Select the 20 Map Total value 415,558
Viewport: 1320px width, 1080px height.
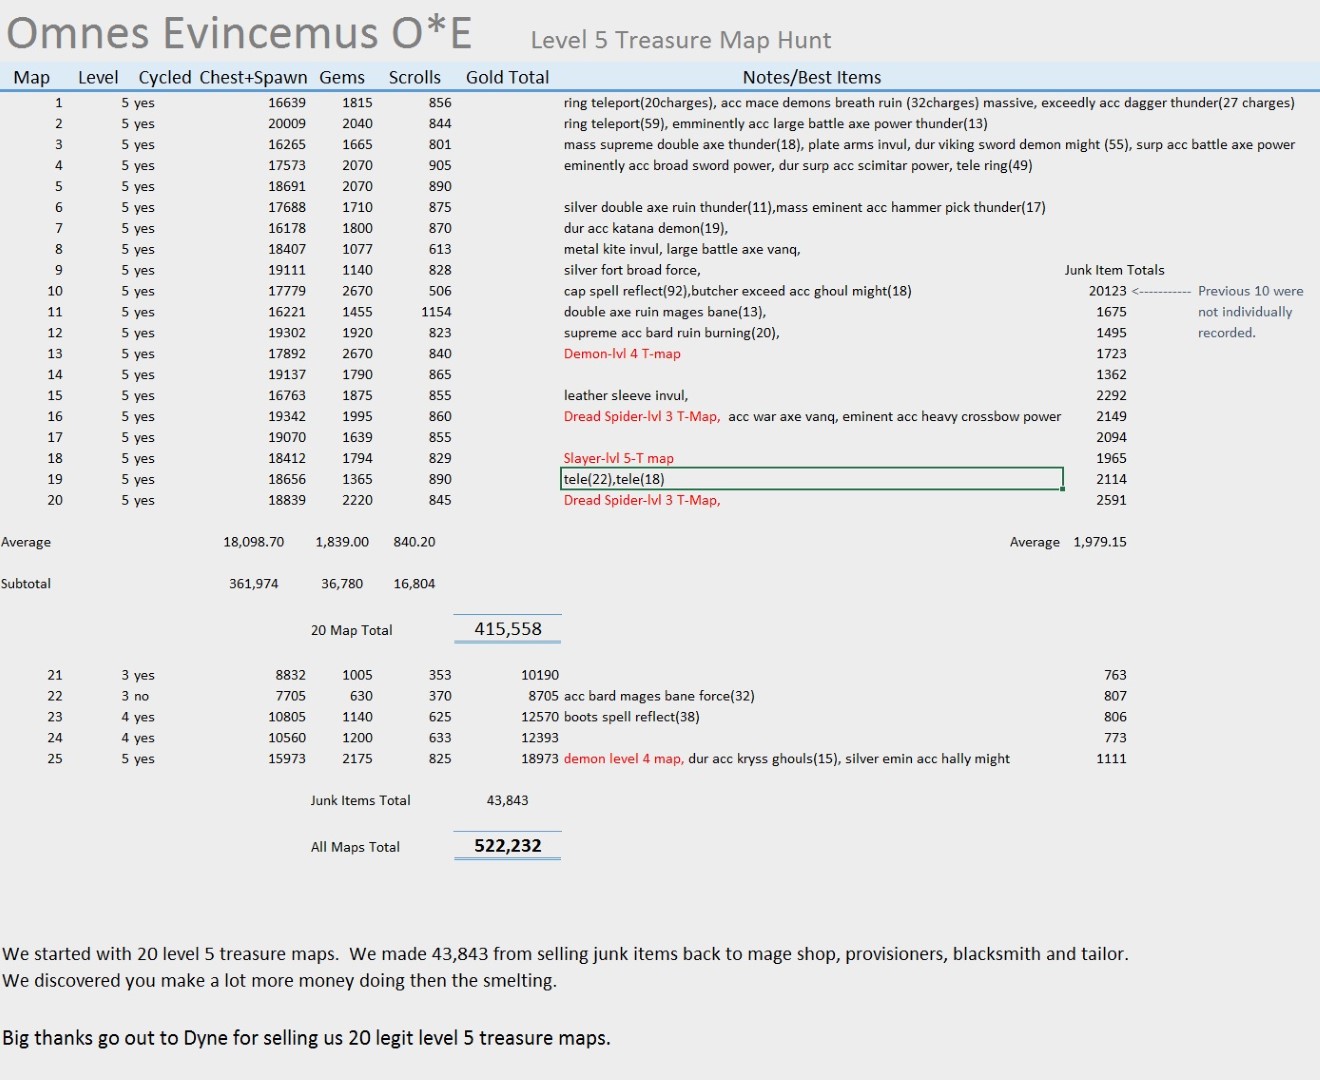[508, 629]
